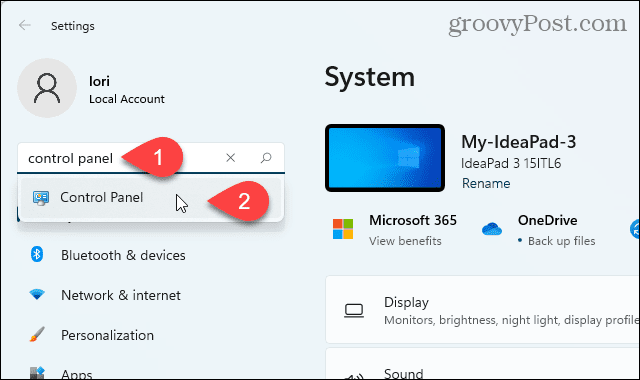Viewport: 640px width, 380px height.
Task: Click the IdeaPad 3 15ITL6 model text
Action: tap(511, 163)
